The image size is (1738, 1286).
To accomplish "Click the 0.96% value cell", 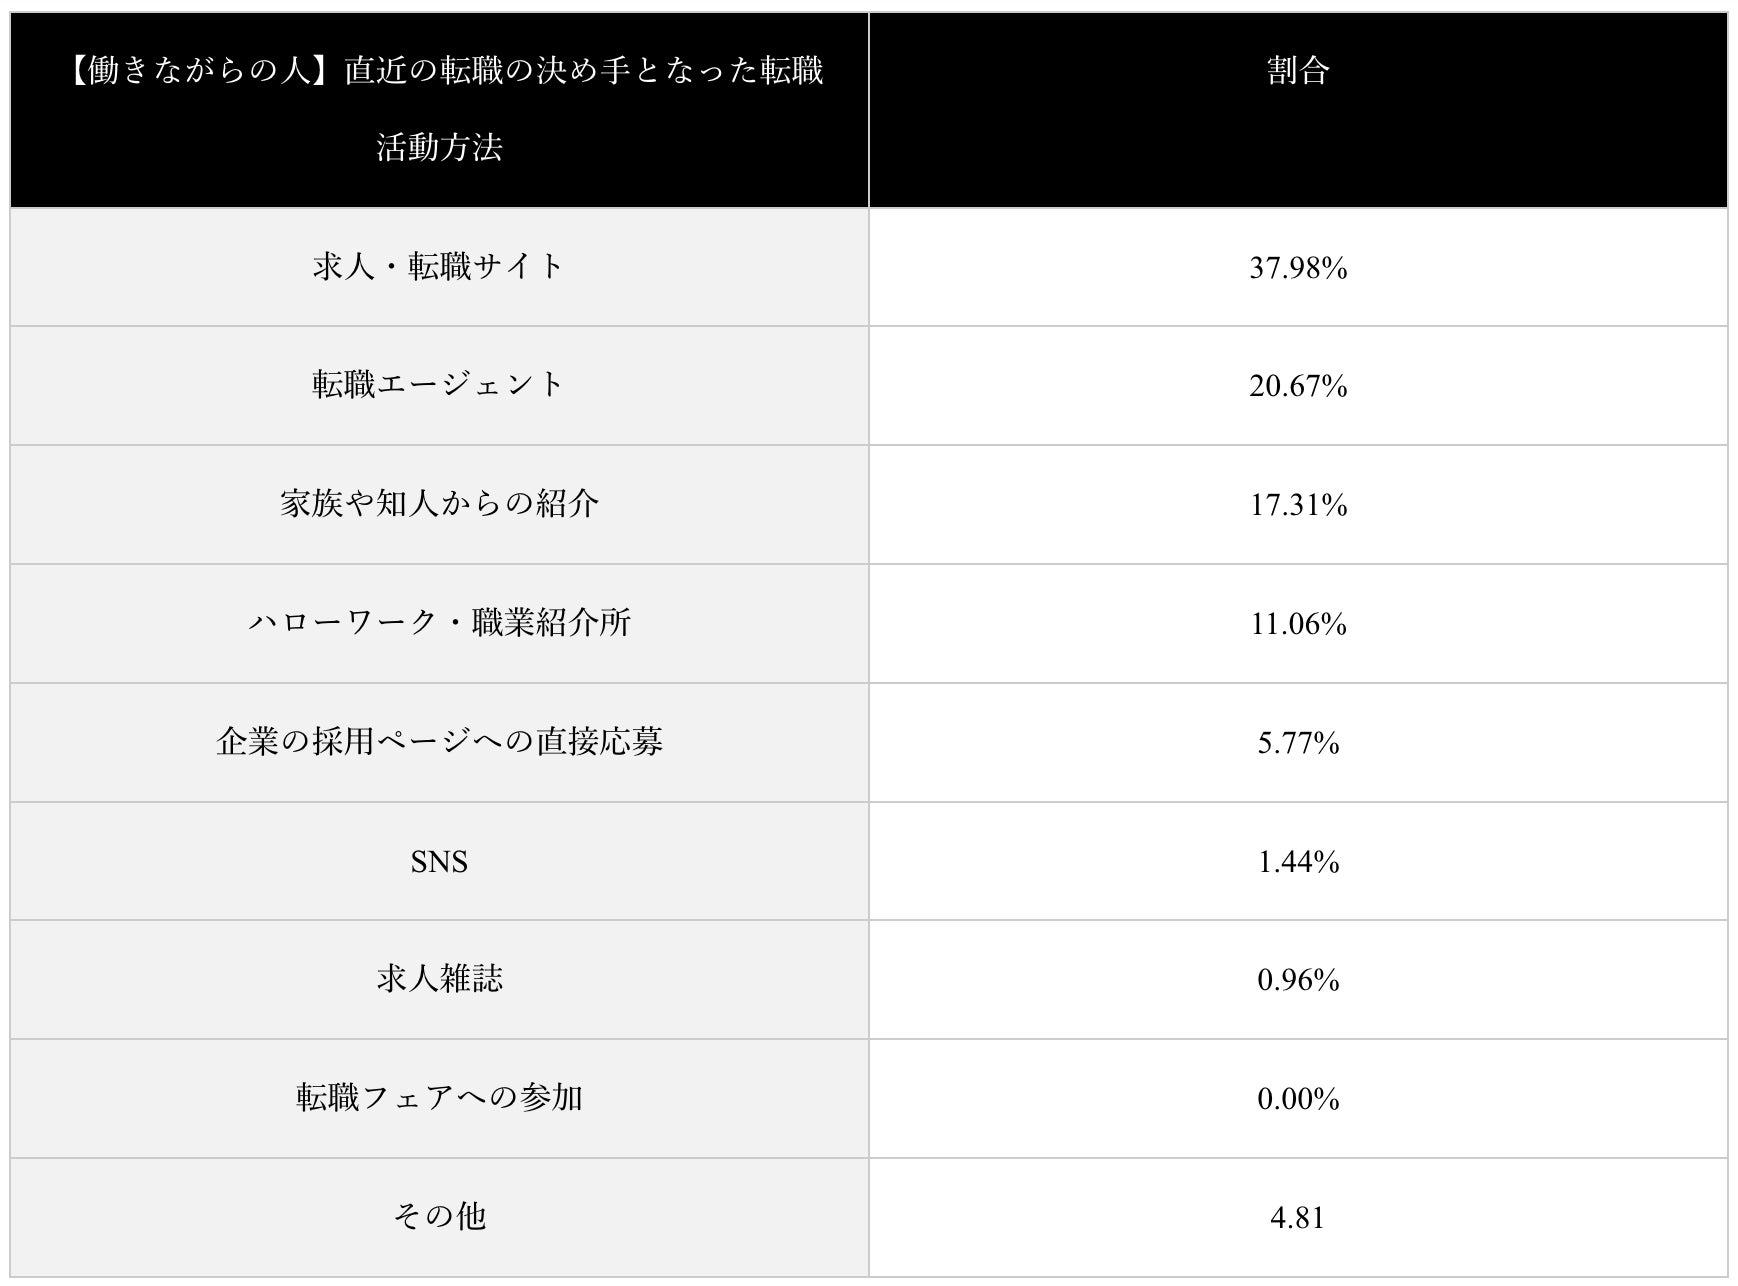I will 1297,980.
